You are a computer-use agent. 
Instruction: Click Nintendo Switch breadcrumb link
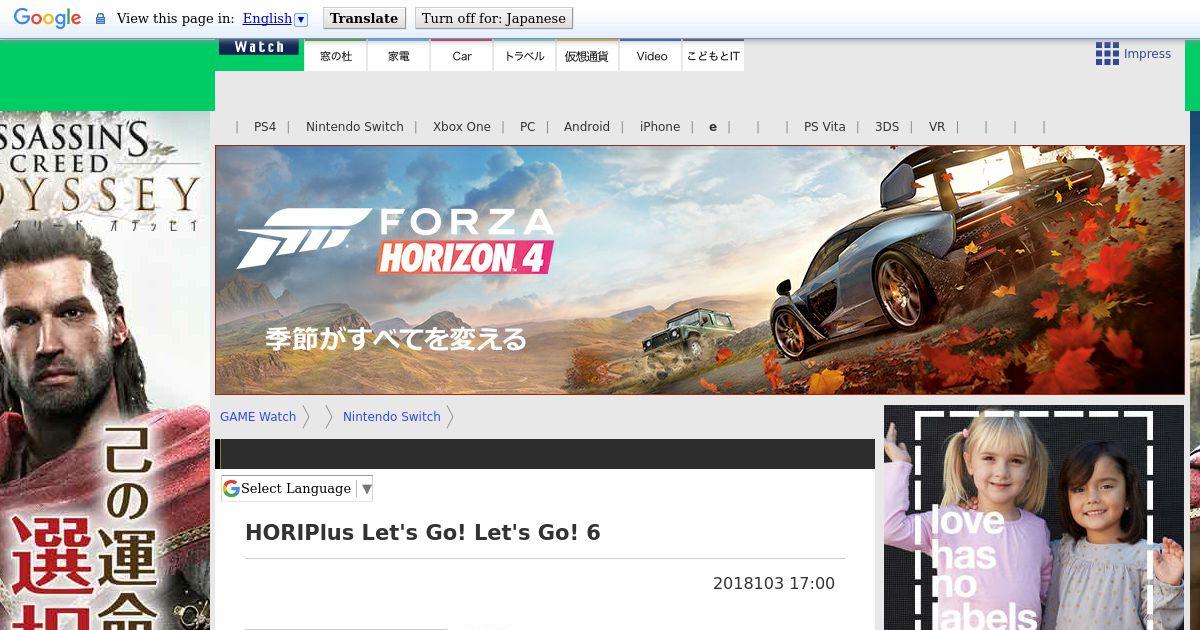392,417
